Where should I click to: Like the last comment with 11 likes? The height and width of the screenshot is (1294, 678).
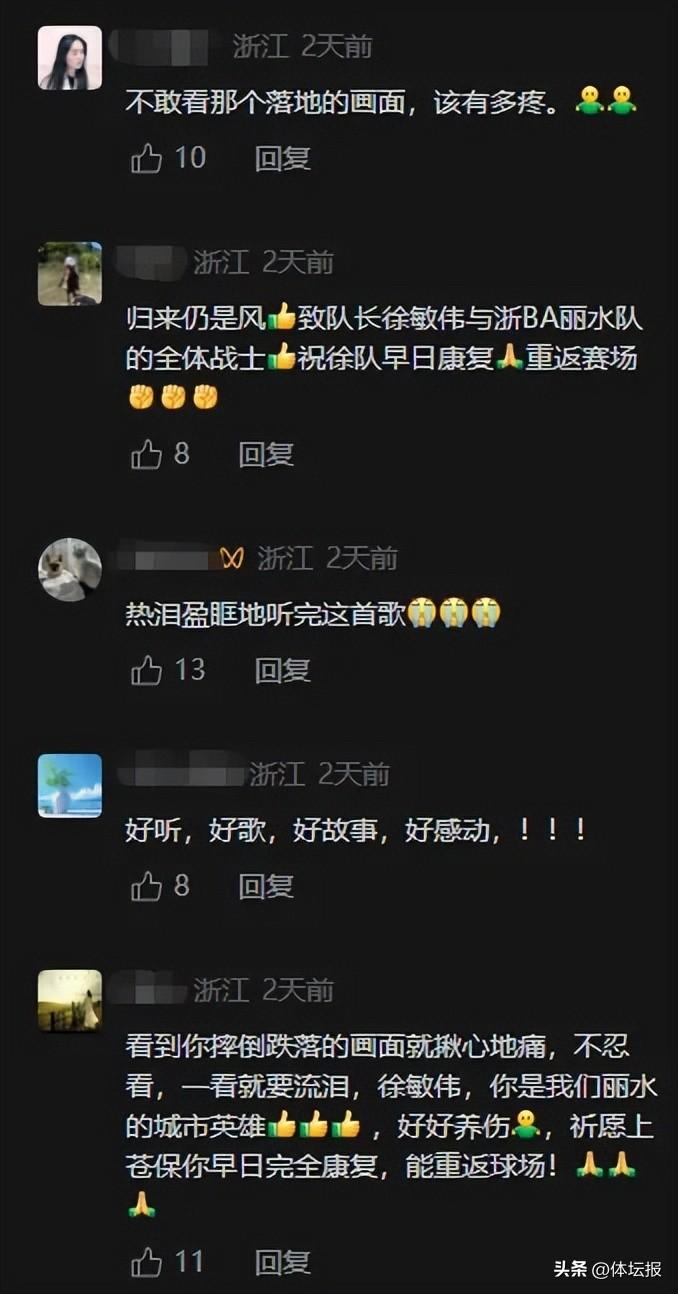146,1262
